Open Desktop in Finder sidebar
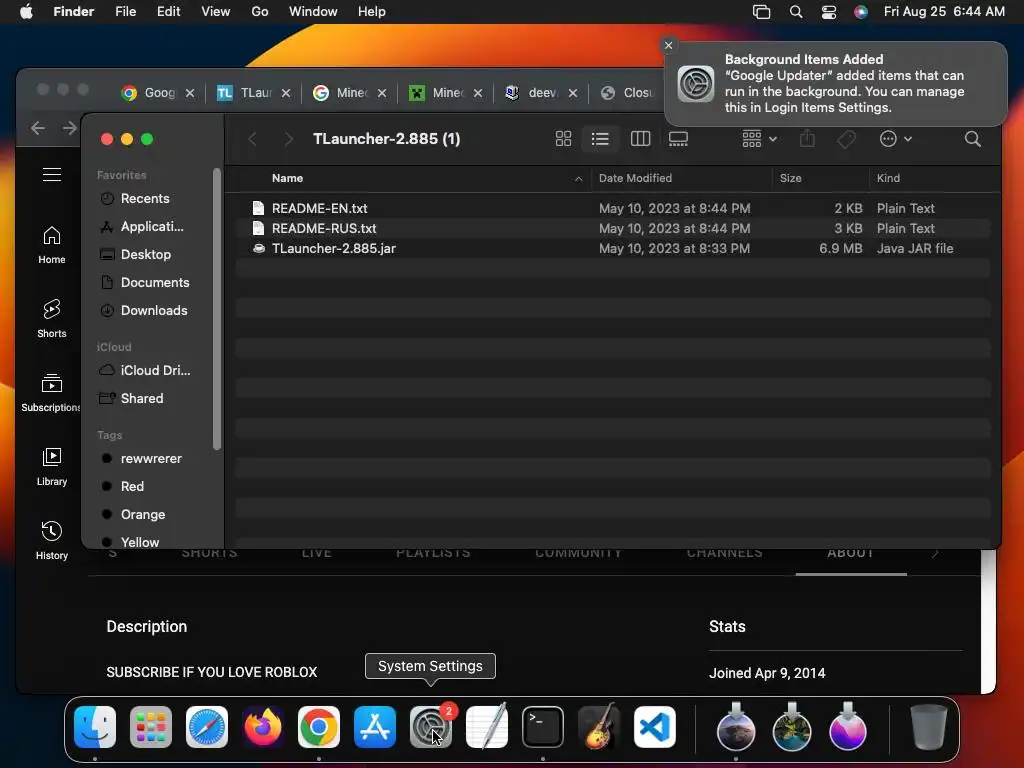The width and height of the screenshot is (1024, 768). 135,255
